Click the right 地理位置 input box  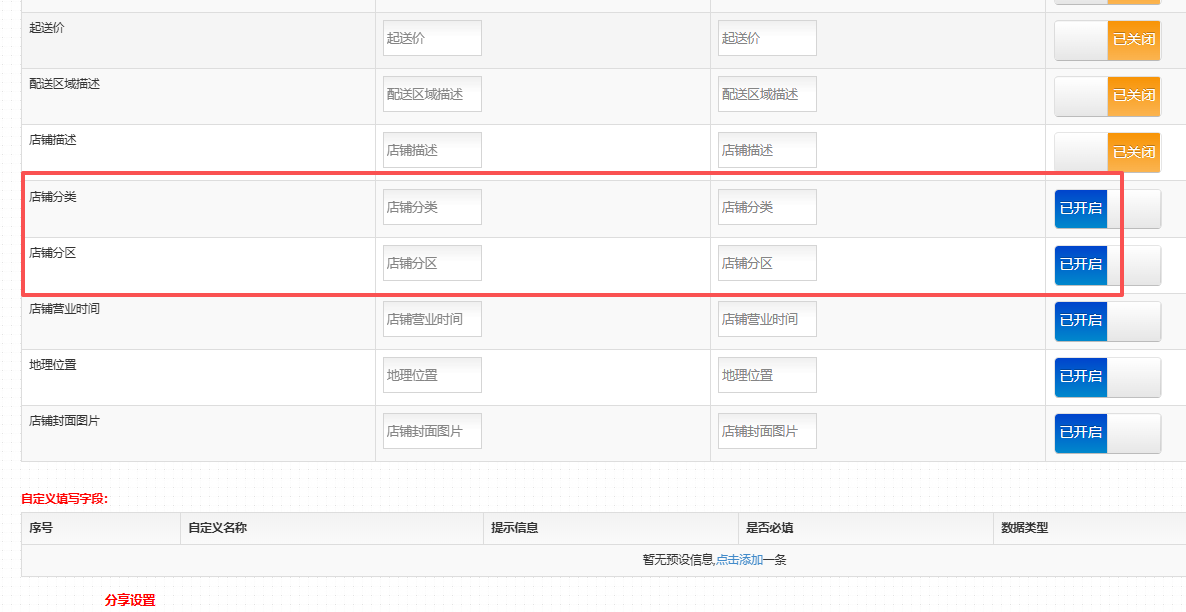(x=767, y=375)
